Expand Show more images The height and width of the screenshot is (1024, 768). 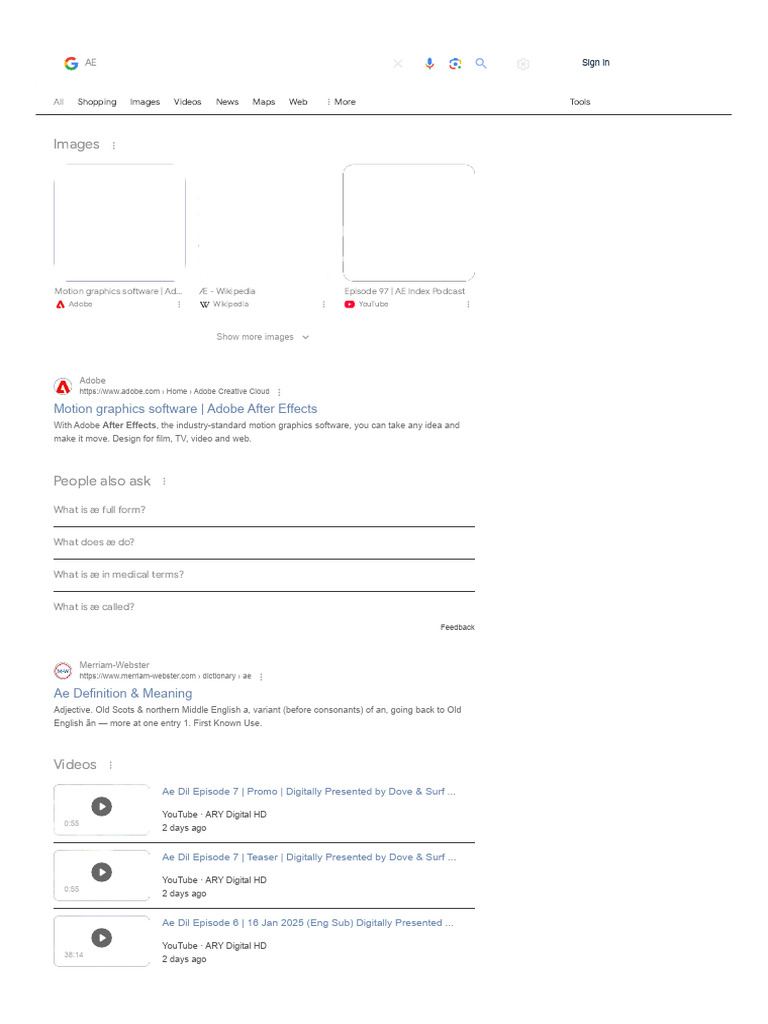[263, 337]
